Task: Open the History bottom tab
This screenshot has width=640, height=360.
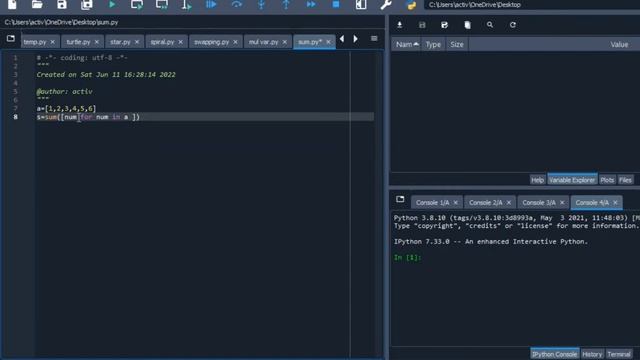Action: pos(592,354)
